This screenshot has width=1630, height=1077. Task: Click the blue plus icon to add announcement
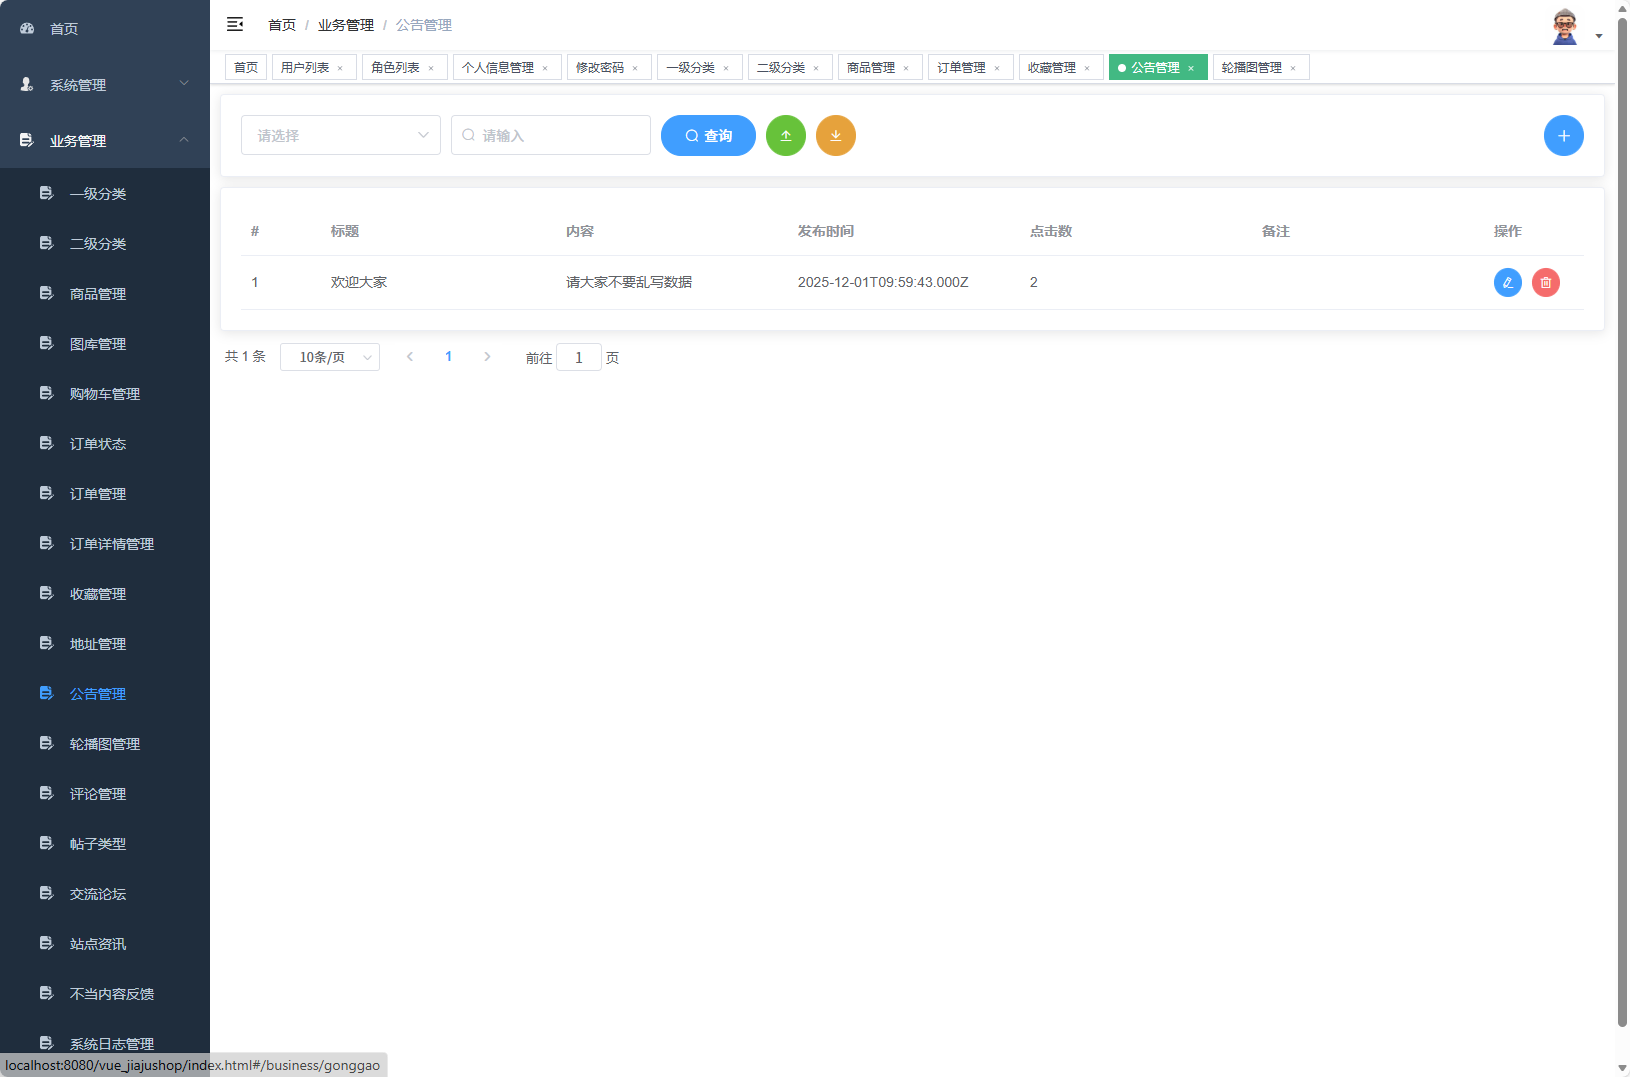(1563, 135)
